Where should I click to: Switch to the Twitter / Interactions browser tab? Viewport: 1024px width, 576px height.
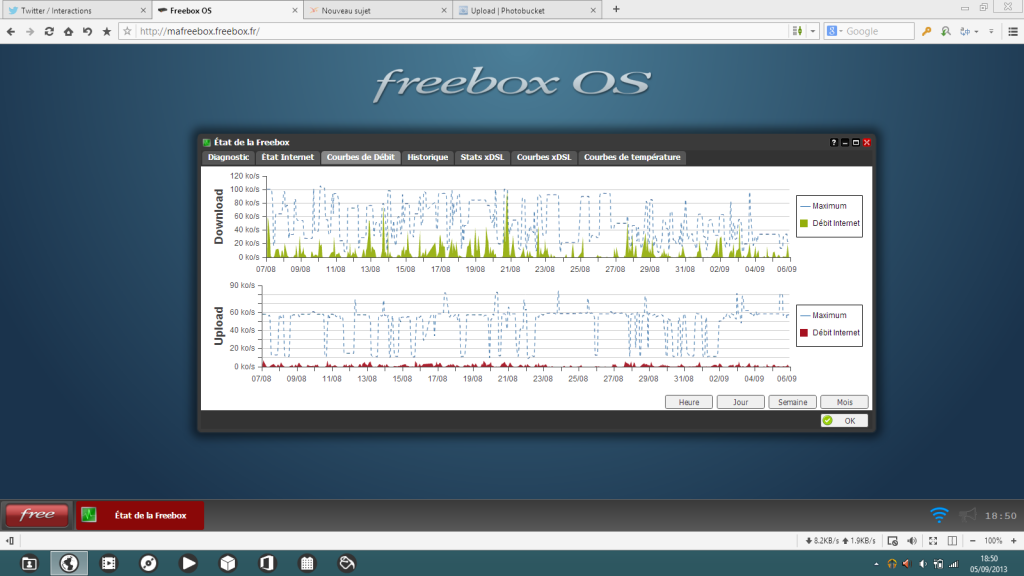click(76, 10)
